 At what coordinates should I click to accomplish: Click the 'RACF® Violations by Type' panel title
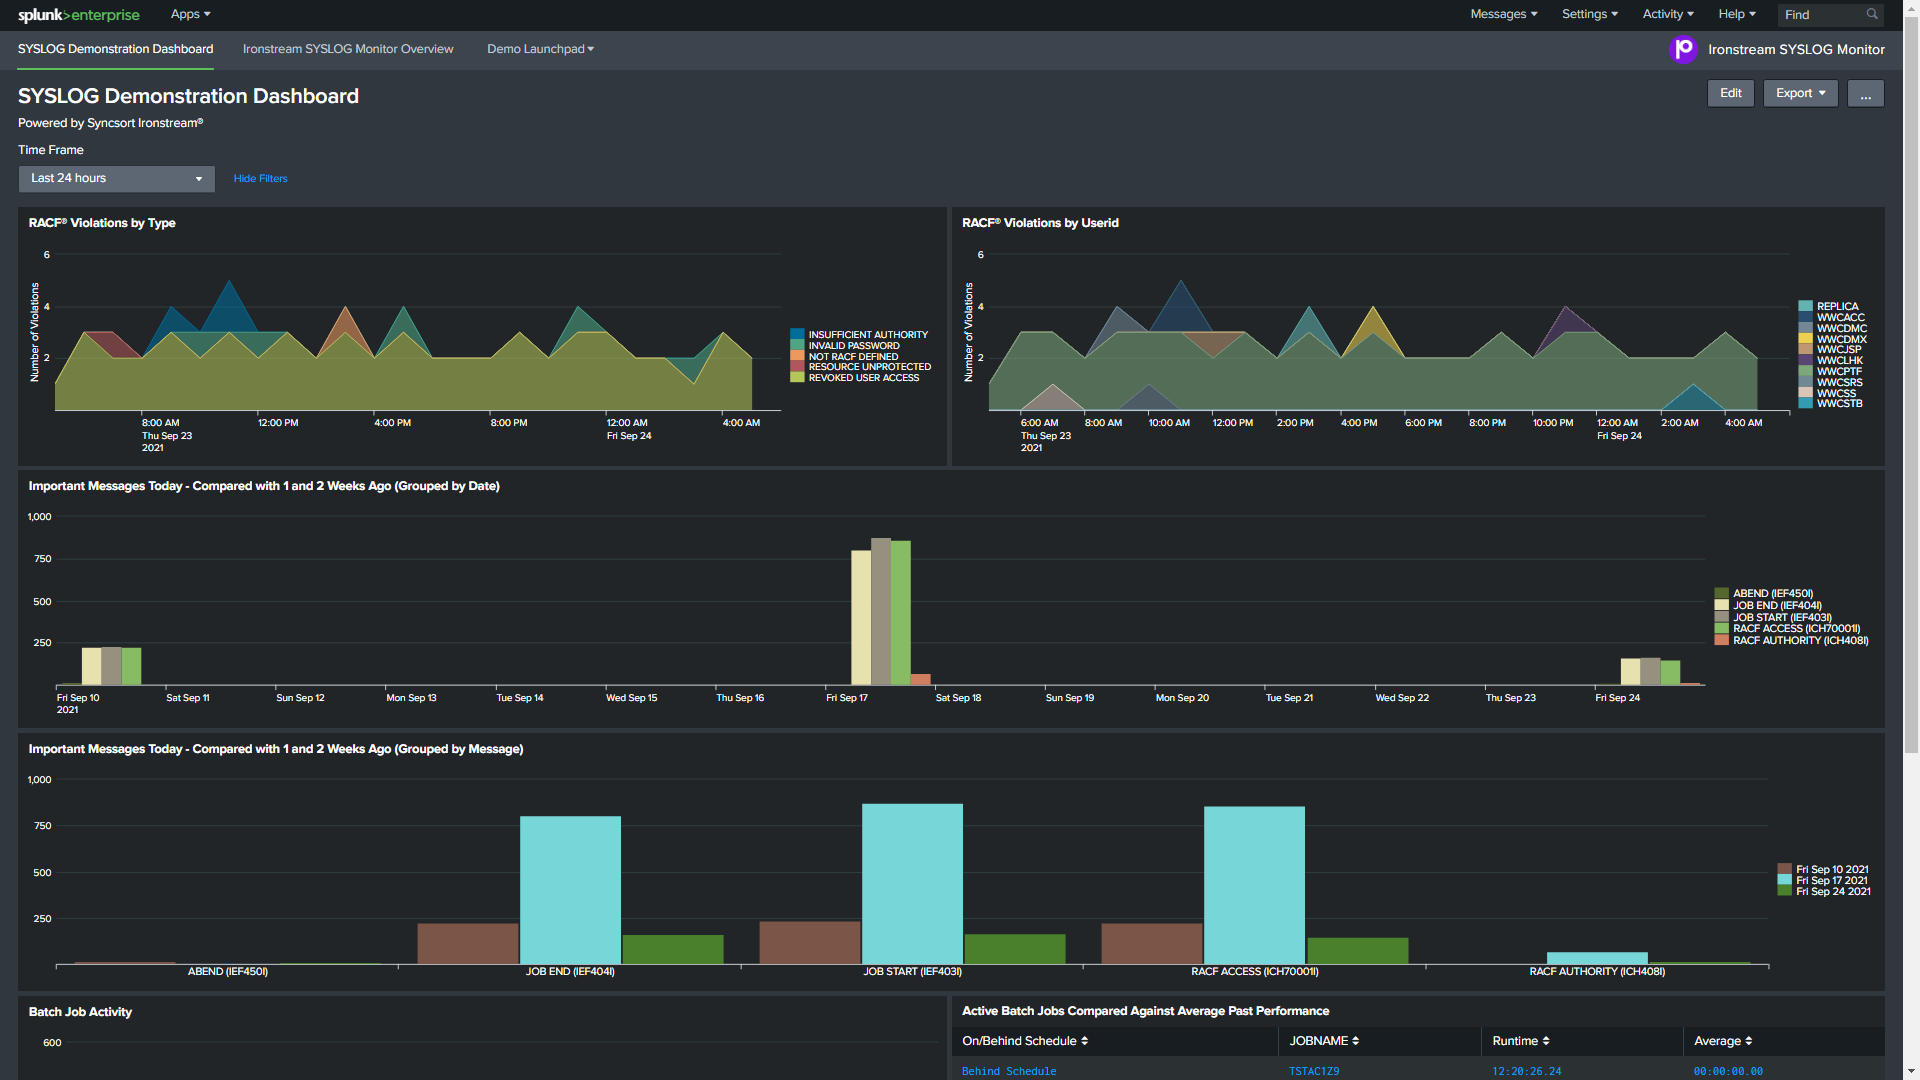point(102,223)
